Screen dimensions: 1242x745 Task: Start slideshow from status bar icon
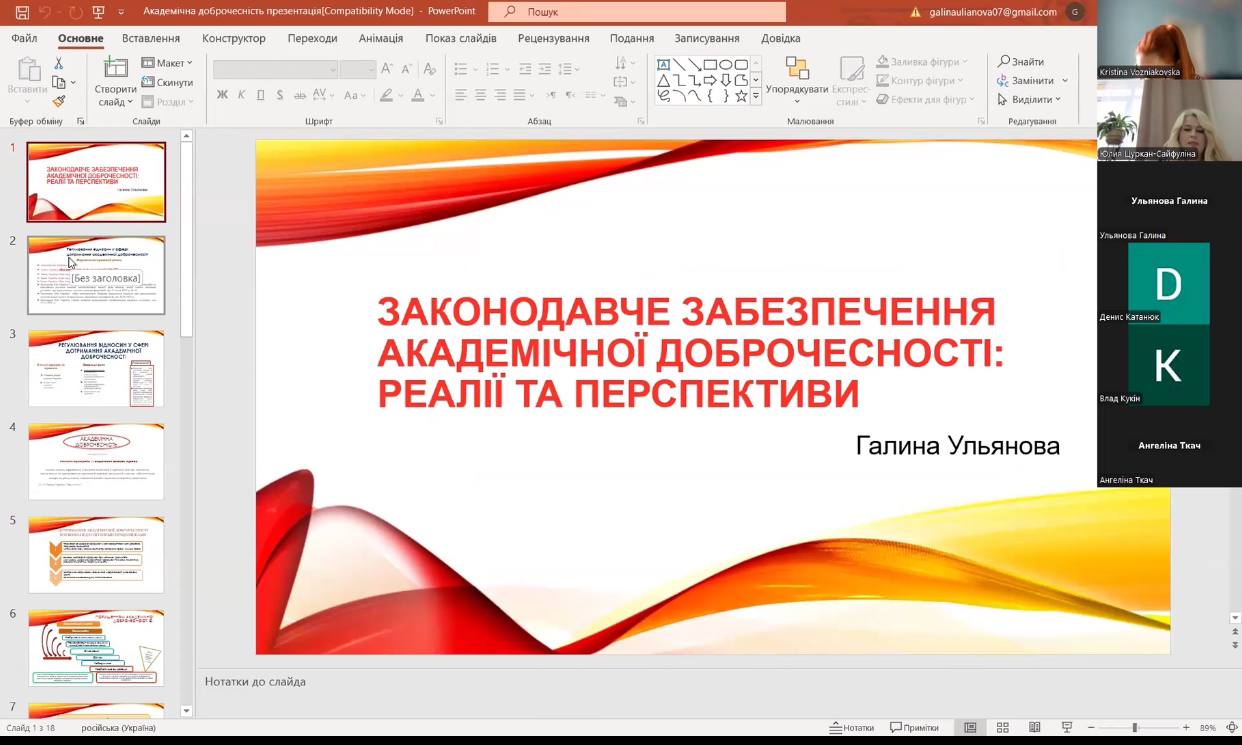tap(1066, 727)
